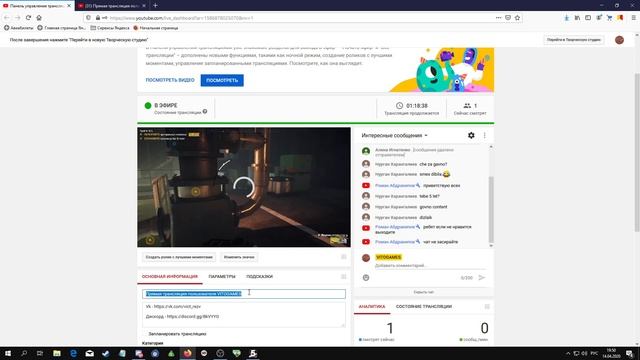Open chat three-dot more menu
The width and height of the screenshot is (640, 360).
pos(484,135)
